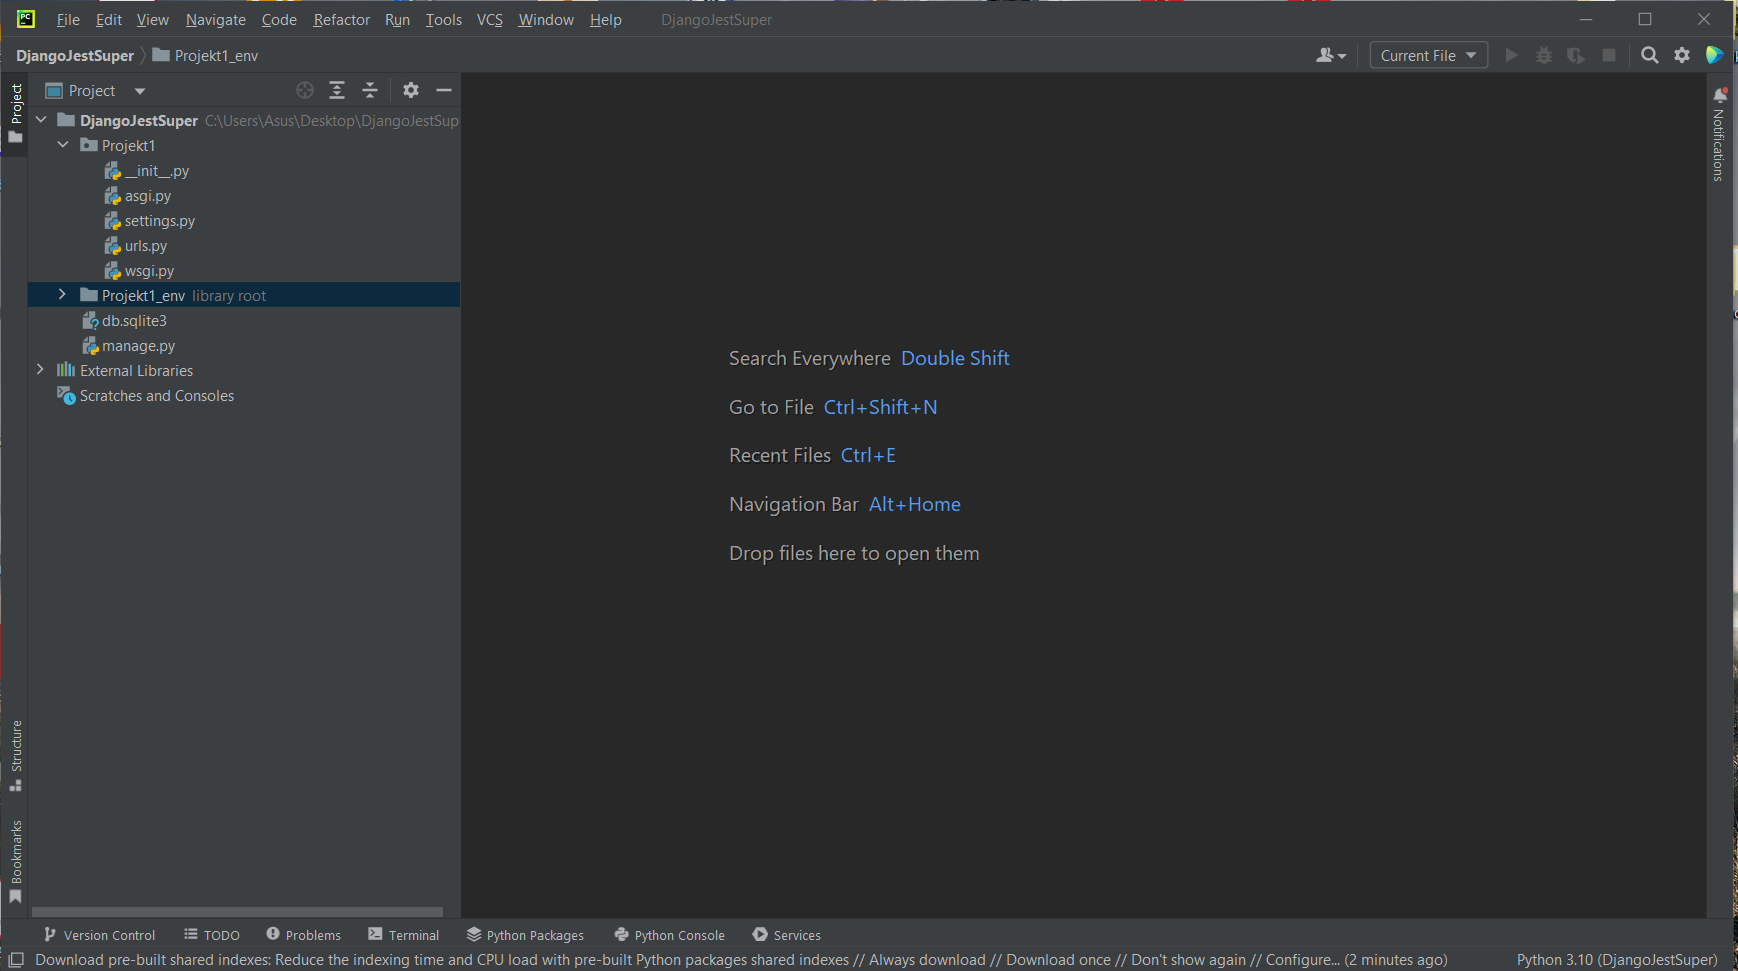Click Expand All in Project panel

337,90
